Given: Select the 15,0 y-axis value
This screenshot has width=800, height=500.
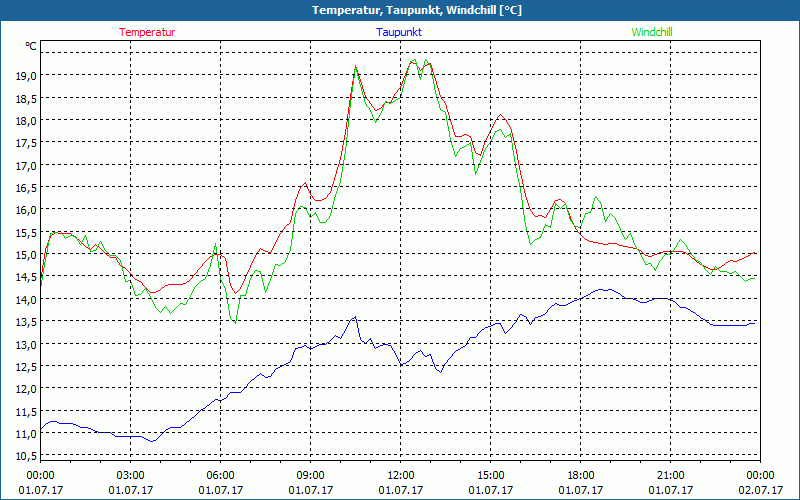Looking at the screenshot, I should (x=27, y=255).
